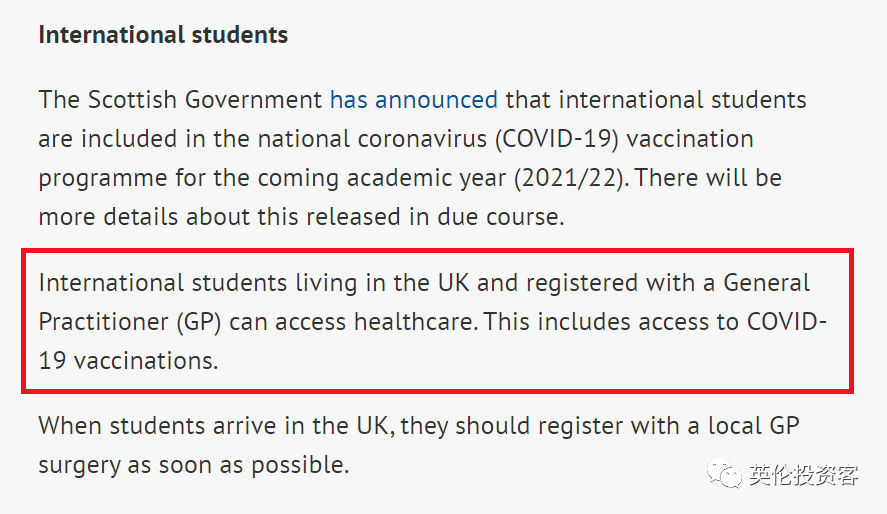Select the "International students" heading
This screenshot has width=887, height=514.
(163, 35)
